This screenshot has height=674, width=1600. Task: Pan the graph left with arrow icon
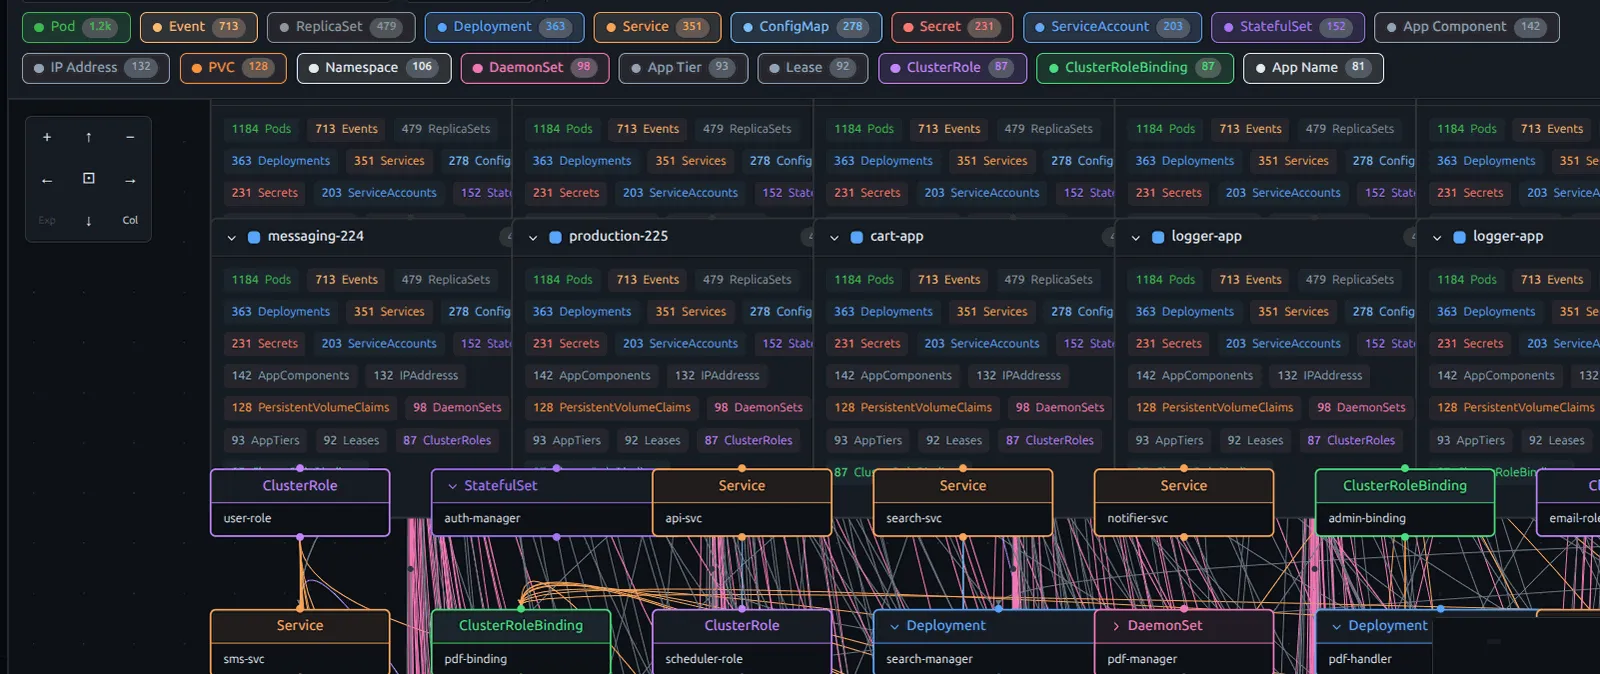tap(47, 180)
